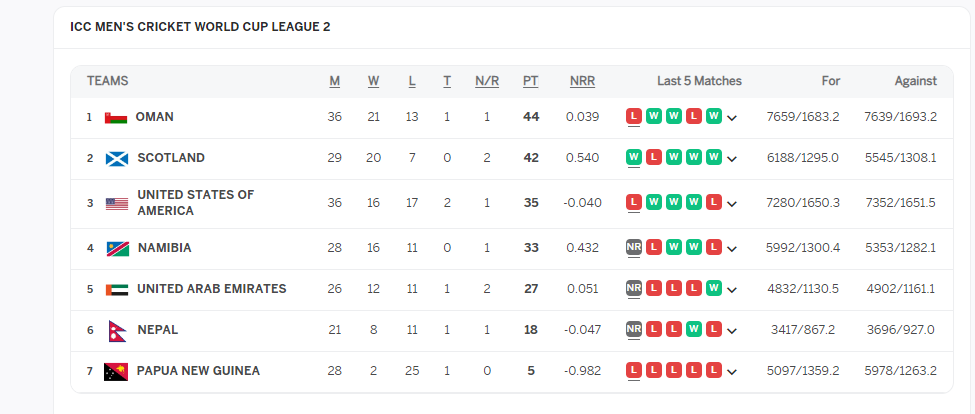
Task: Expand Papua New Guinea's matches chevron
Action: point(732,372)
